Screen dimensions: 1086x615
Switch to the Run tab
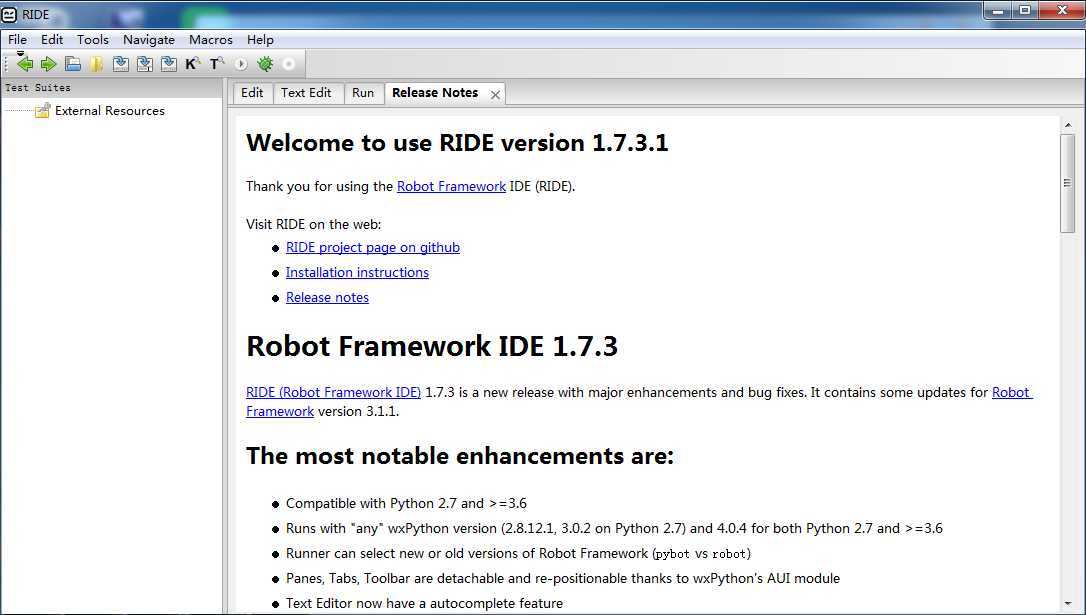[363, 93]
